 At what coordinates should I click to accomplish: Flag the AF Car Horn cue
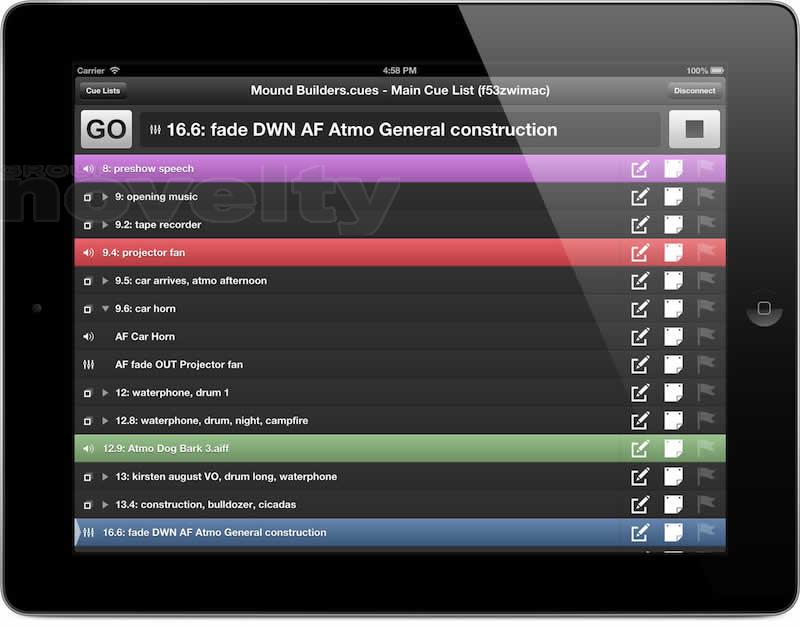click(x=707, y=337)
